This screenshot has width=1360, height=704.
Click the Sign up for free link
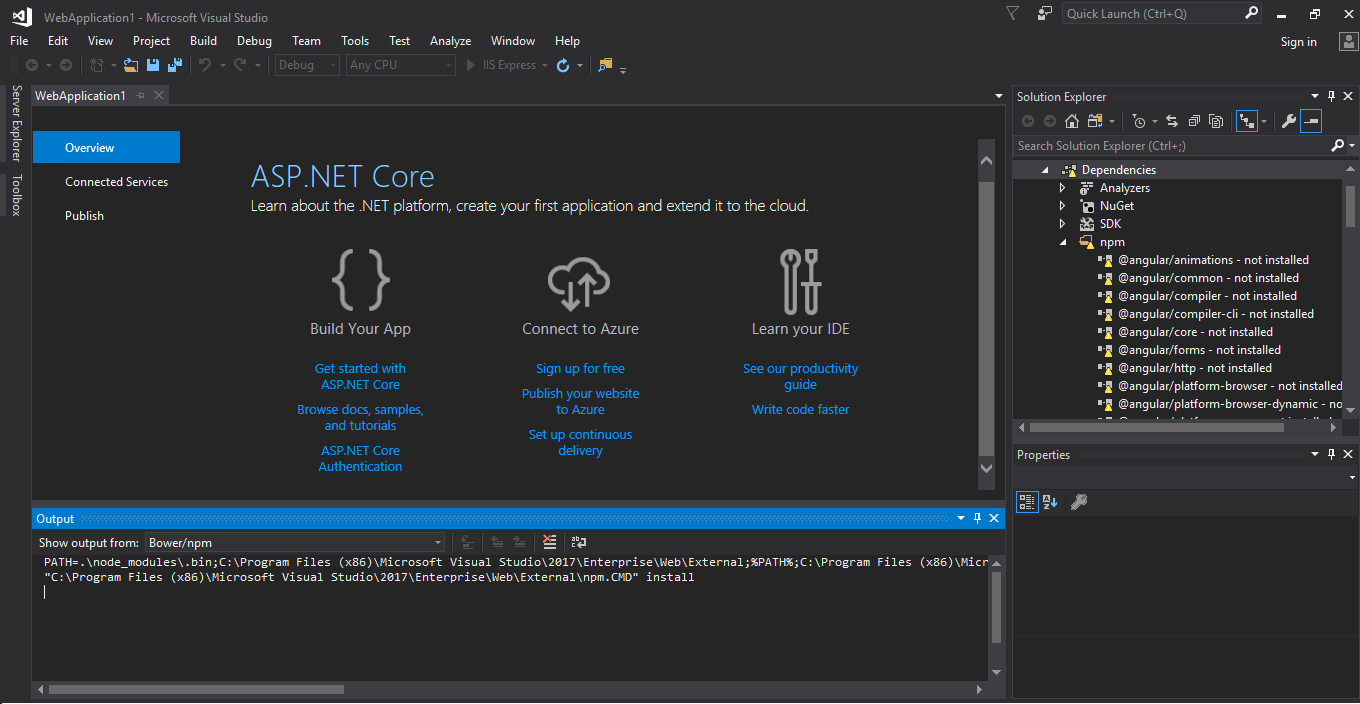click(580, 369)
